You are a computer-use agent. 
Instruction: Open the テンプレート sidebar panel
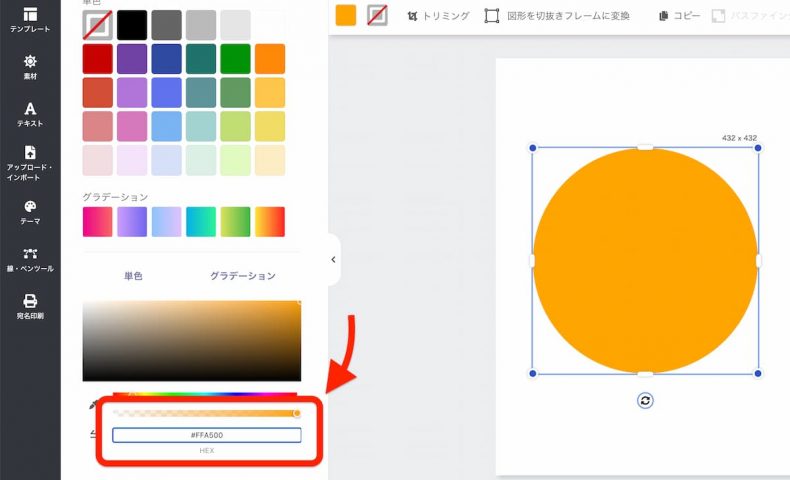point(30,19)
